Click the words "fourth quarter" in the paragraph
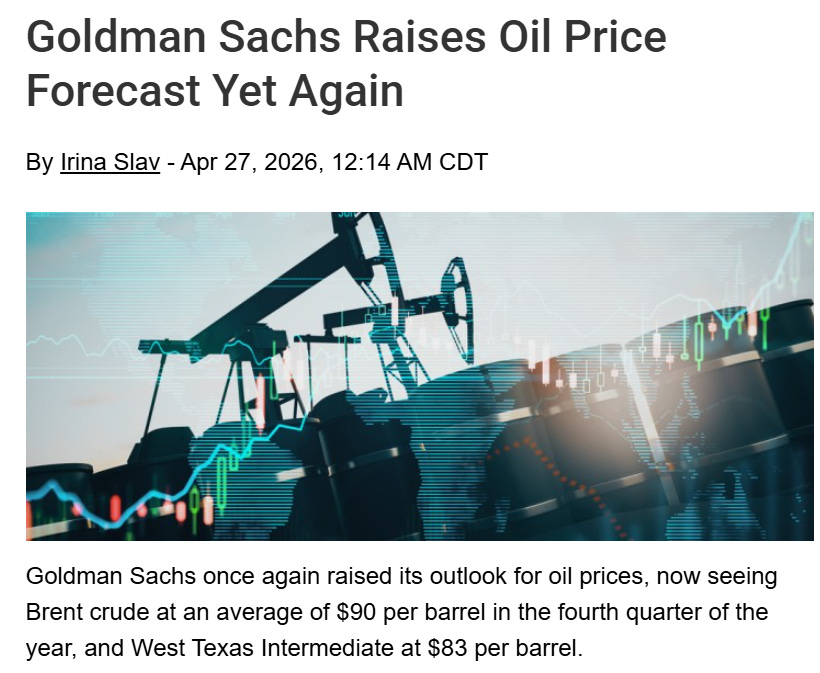820x673 pixels. pyautogui.click(x=625, y=612)
